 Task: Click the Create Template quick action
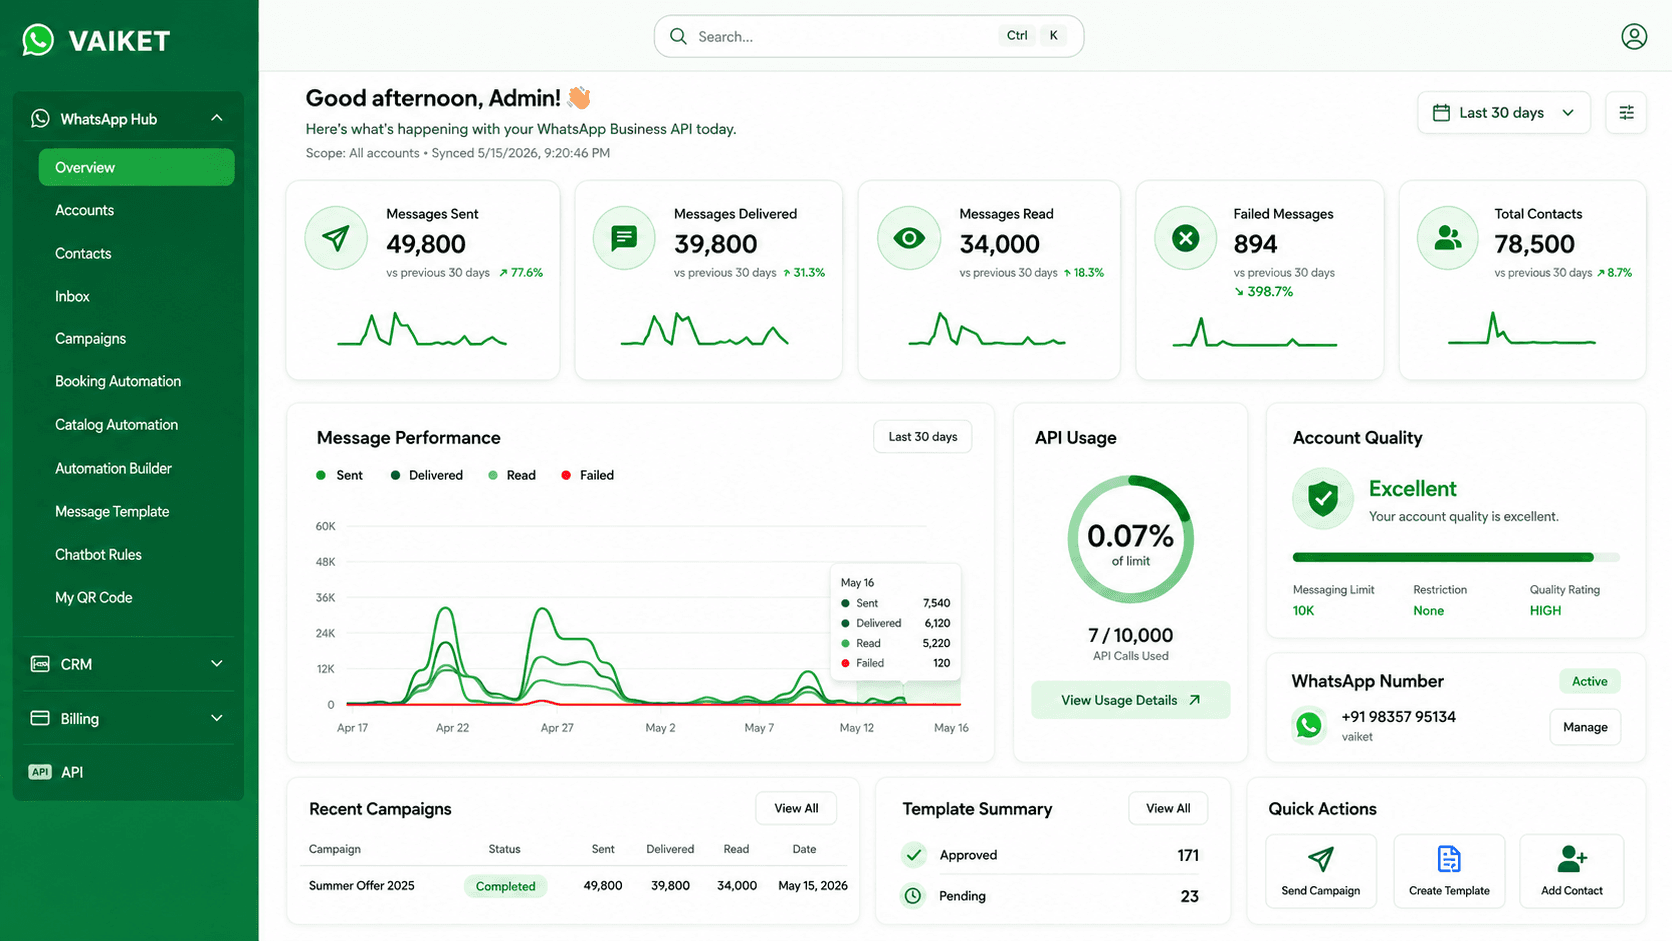pos(1449,871)
